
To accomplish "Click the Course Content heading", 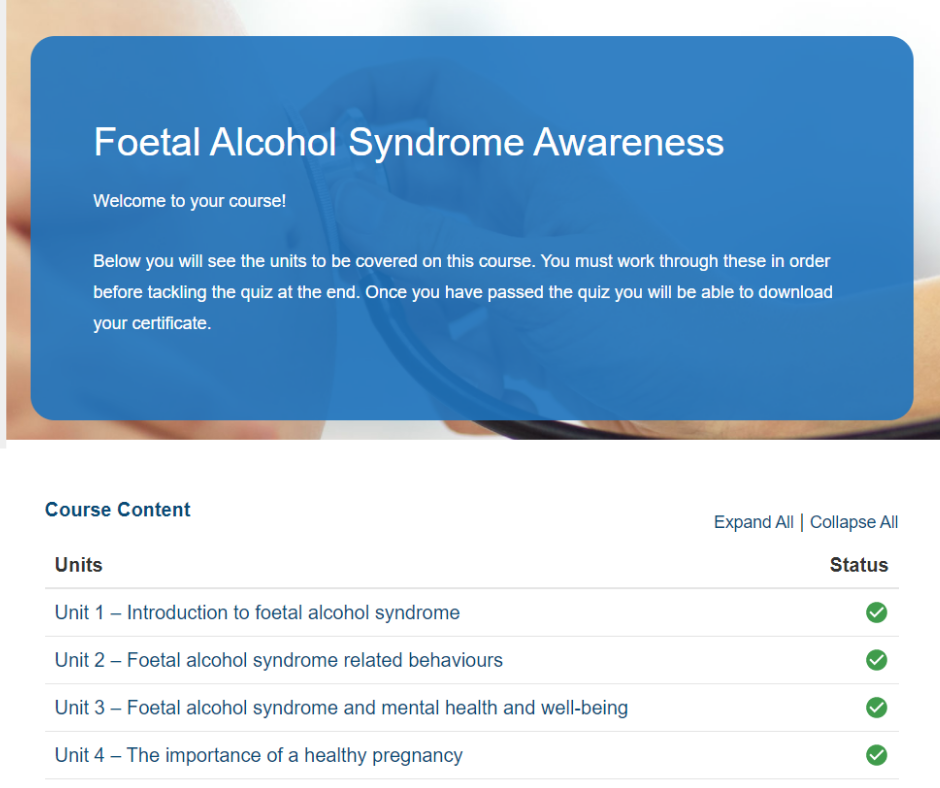I will click(118, 509).
